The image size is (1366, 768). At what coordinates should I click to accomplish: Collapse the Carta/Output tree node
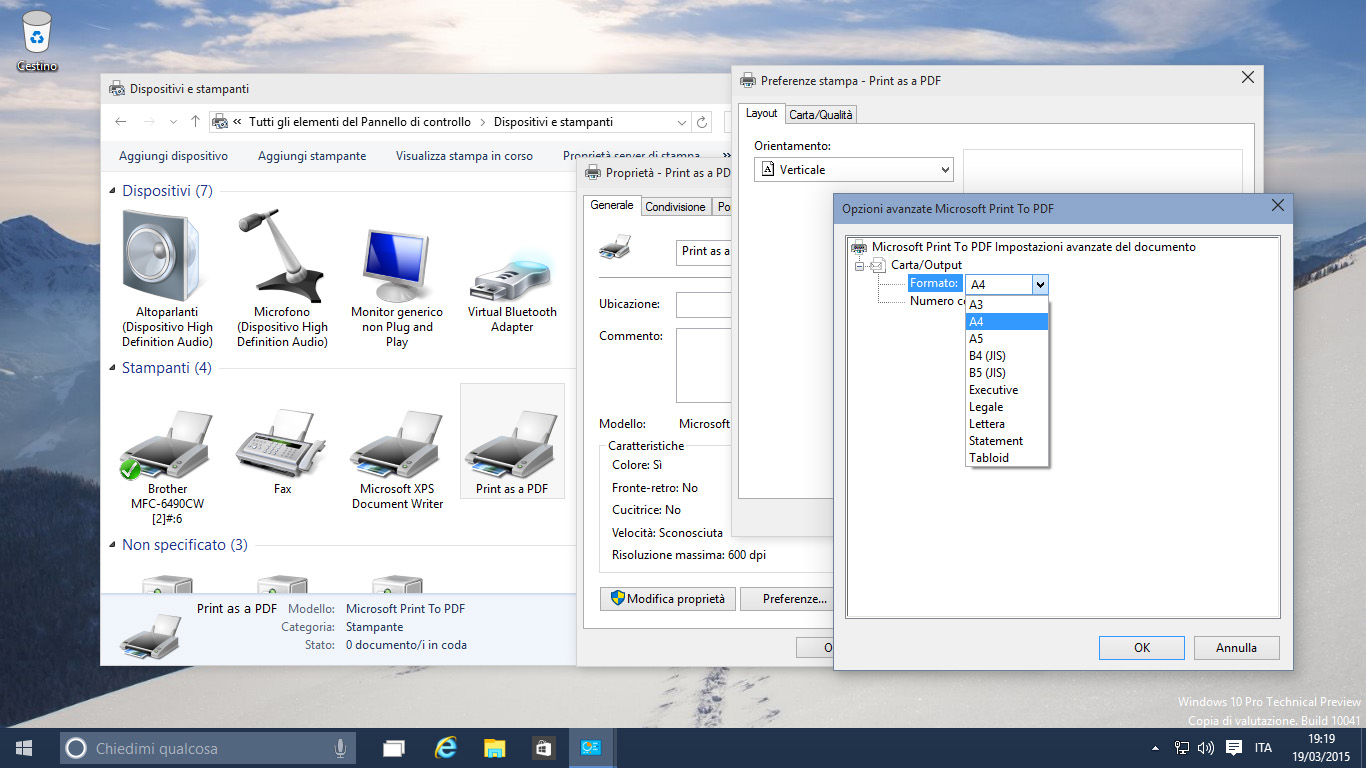pos(858,265)
